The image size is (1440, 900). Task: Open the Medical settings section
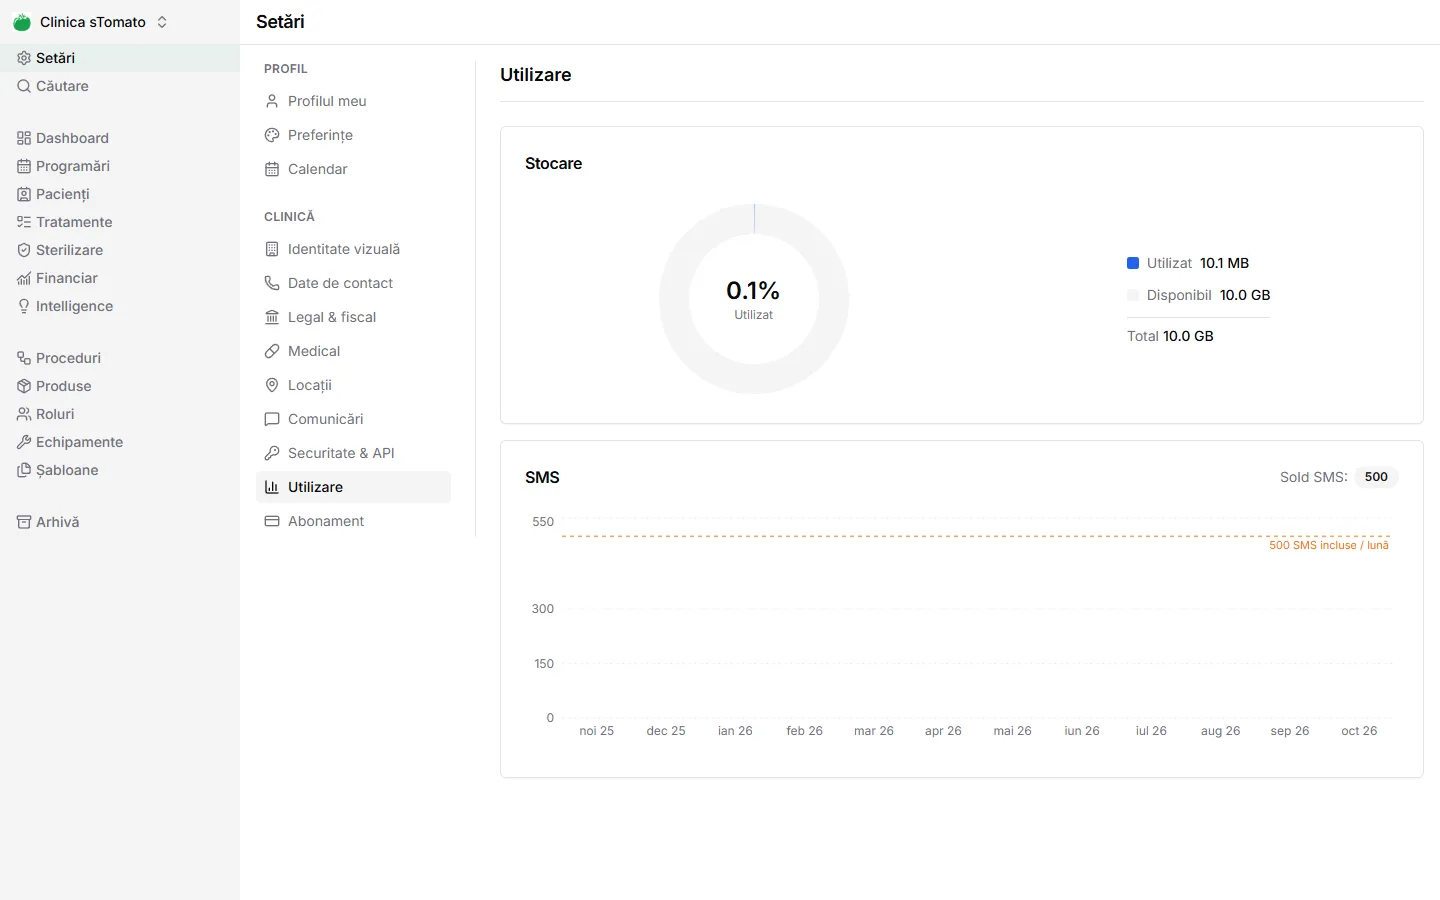pyautogui.click(x=353, y=351)
